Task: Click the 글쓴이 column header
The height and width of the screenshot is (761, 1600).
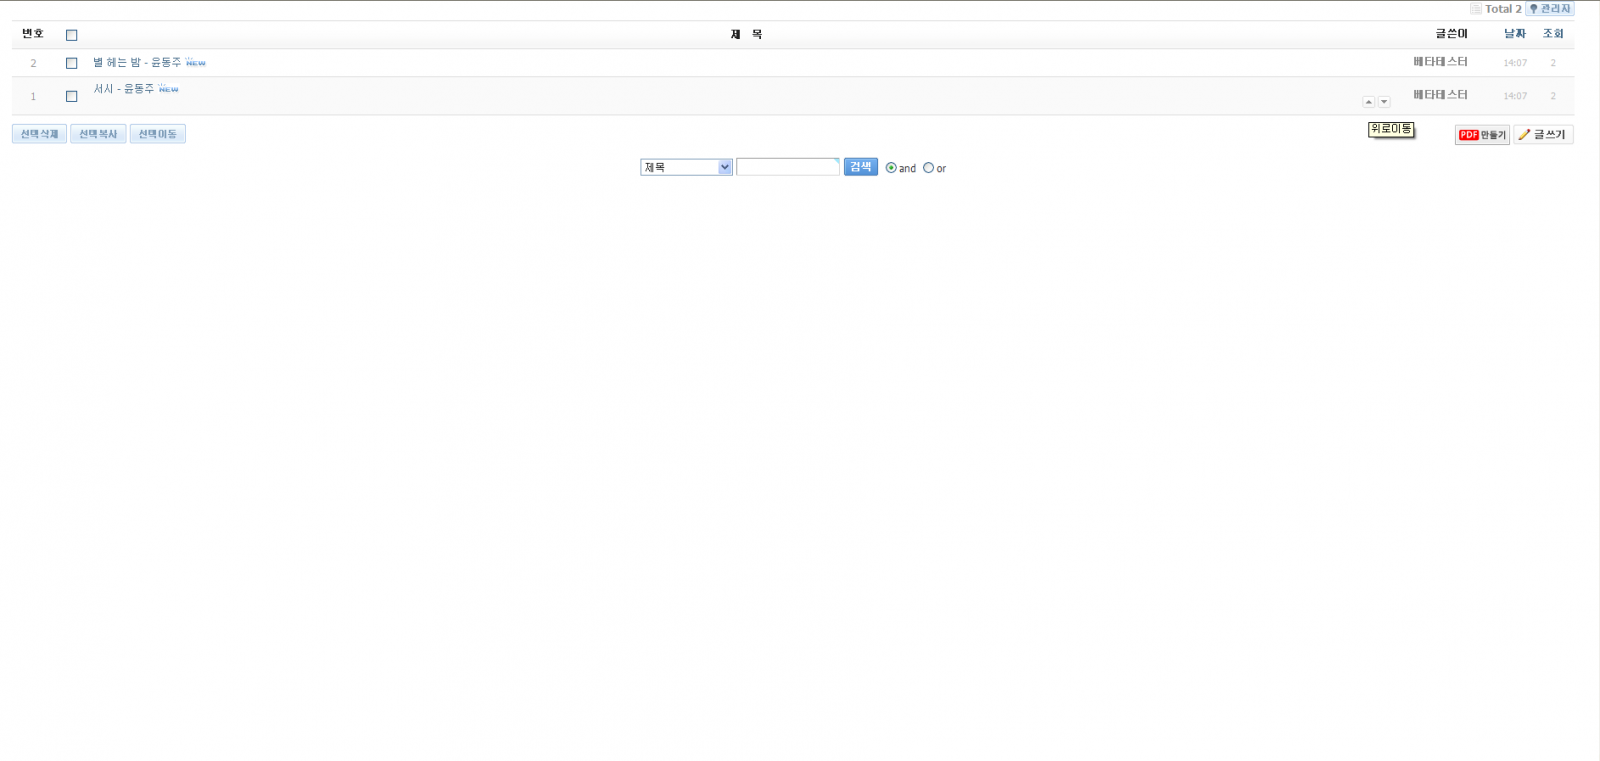Action: [x=1452, y=34]
